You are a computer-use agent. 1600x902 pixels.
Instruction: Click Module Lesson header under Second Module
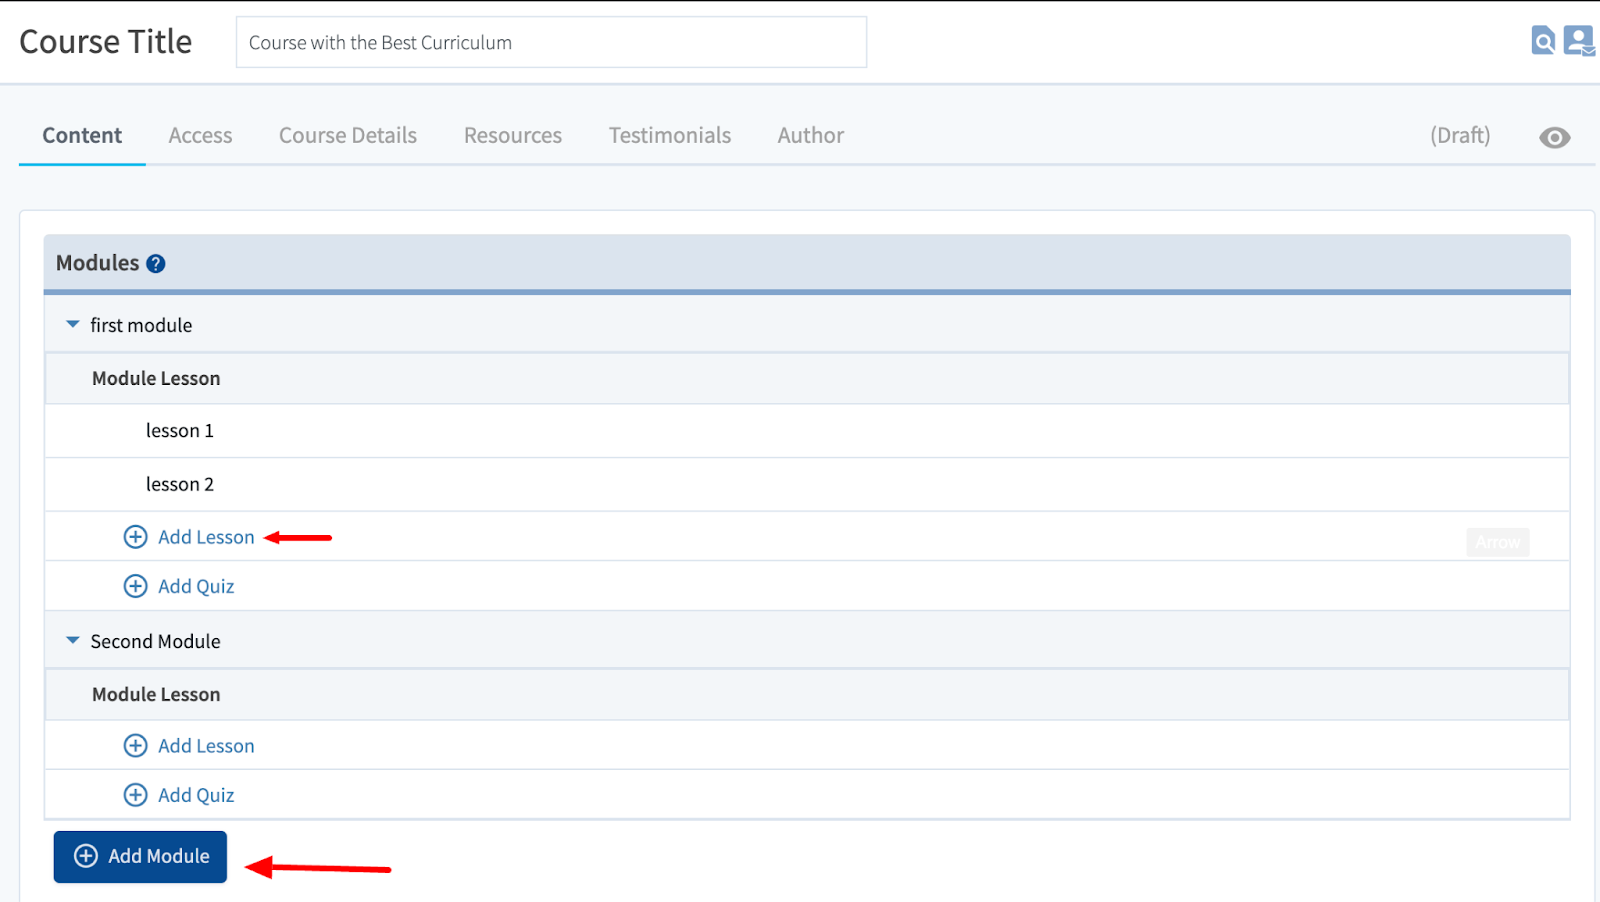click(807, 694)
